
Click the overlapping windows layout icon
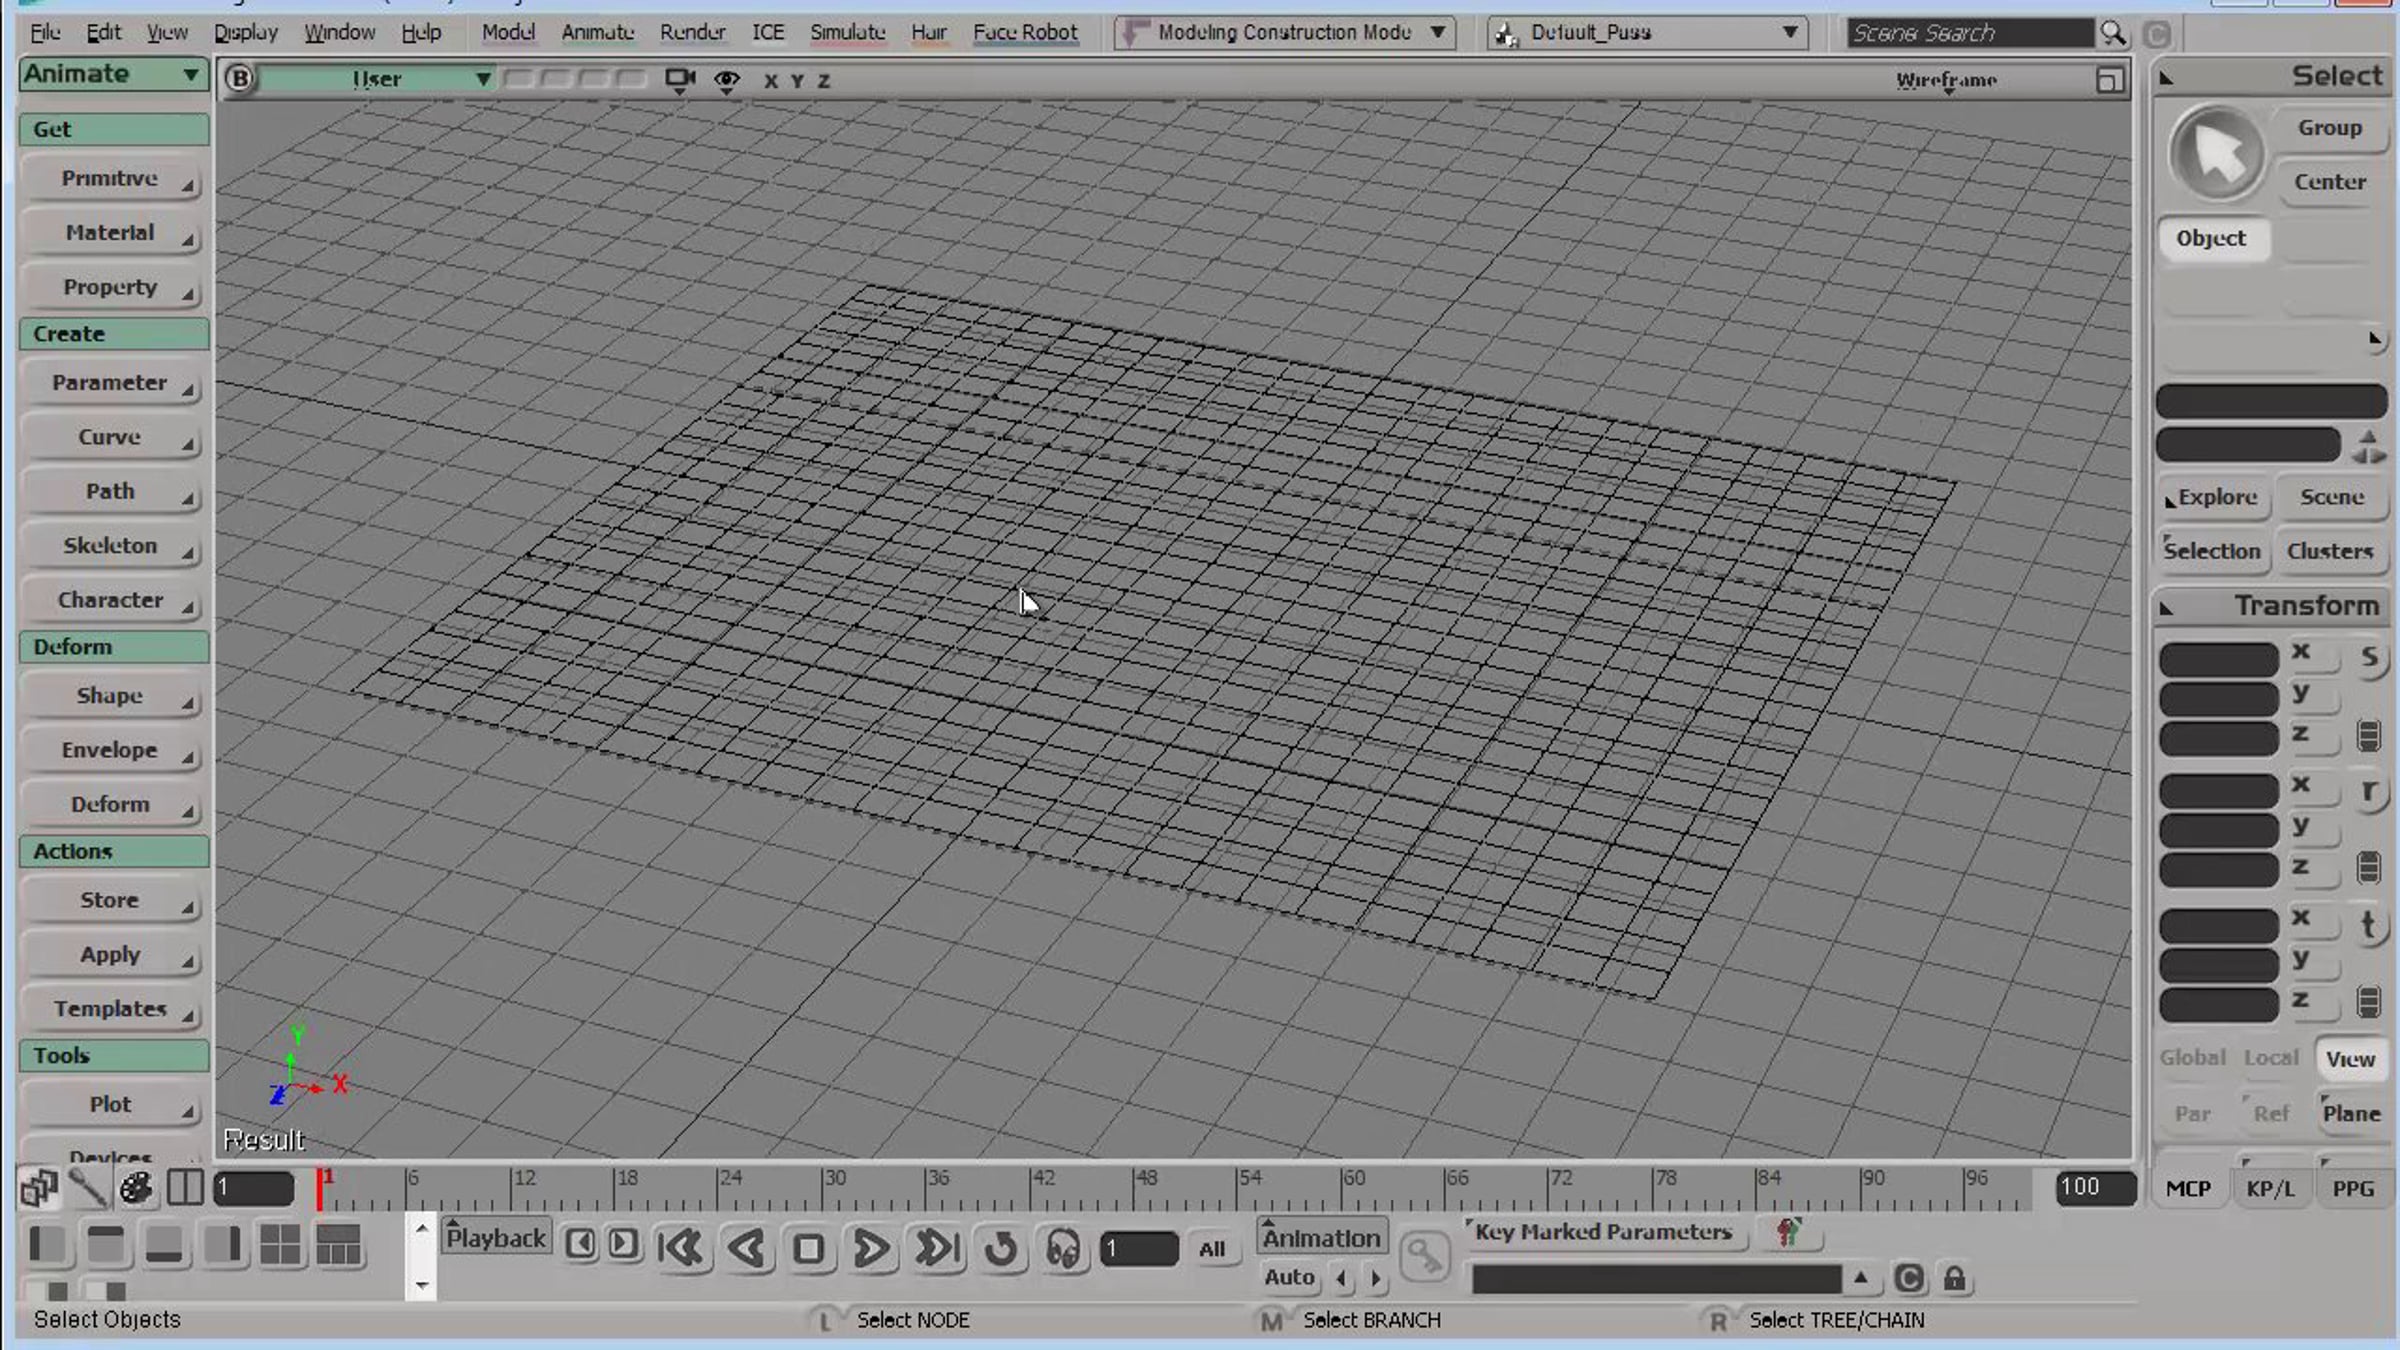click(40, 1187)
